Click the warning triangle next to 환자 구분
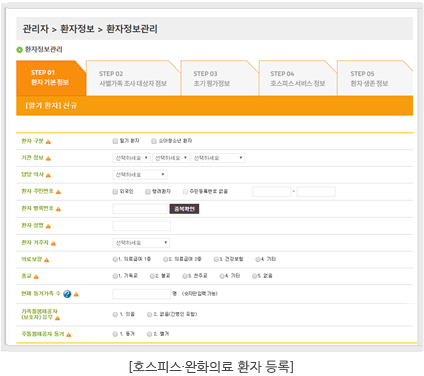Screen dimensions: 424x376 pyautogui.click(x=48, y=142)
